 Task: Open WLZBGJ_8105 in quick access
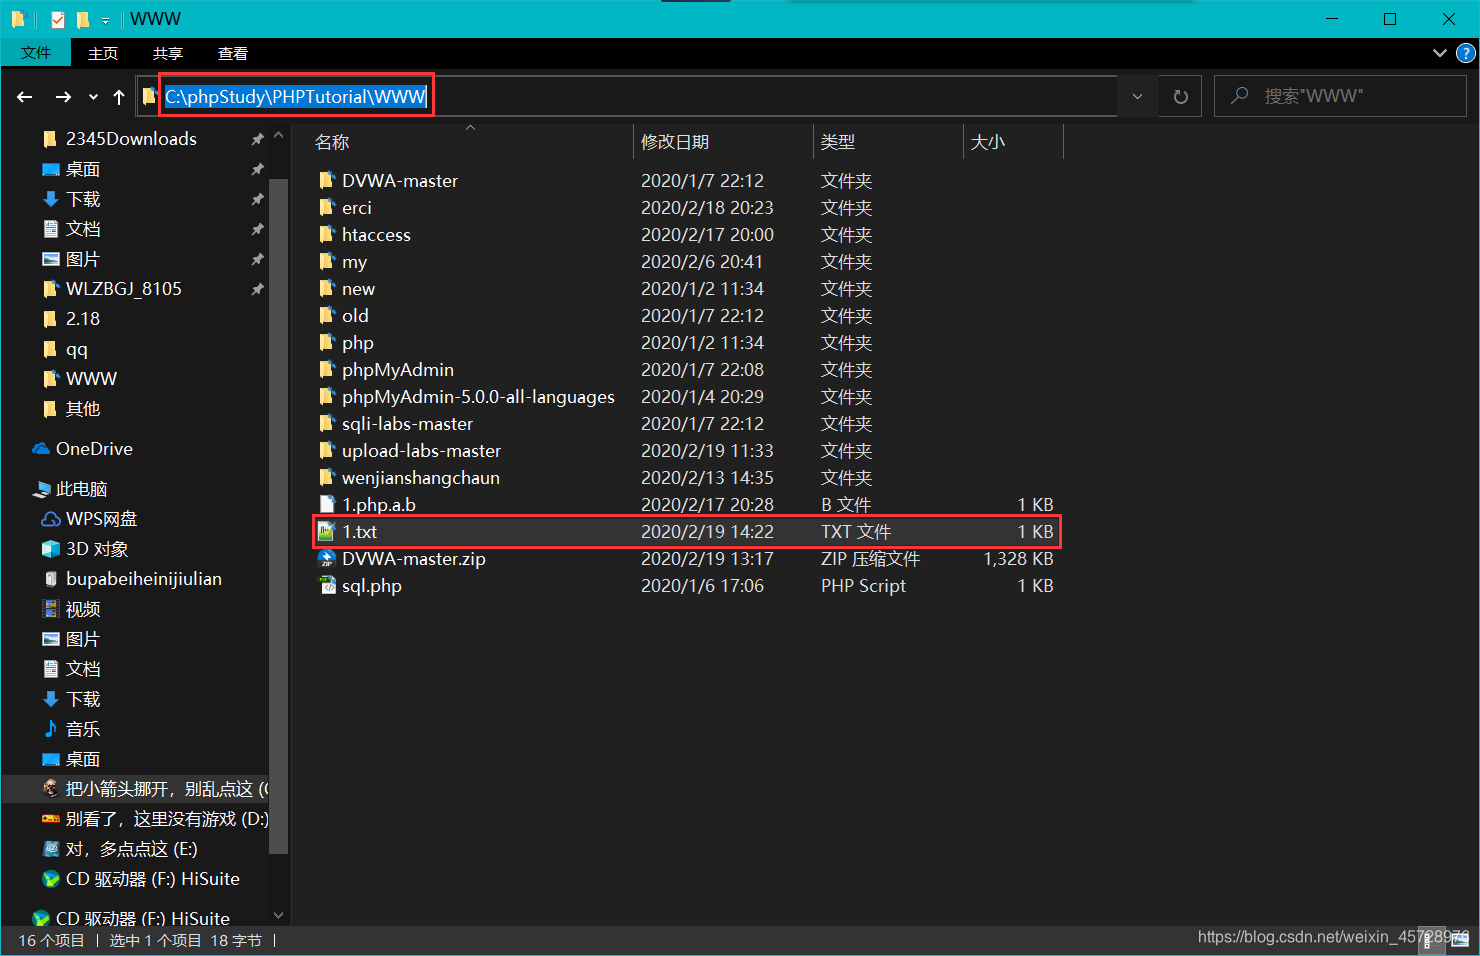[x=123, y=289]
